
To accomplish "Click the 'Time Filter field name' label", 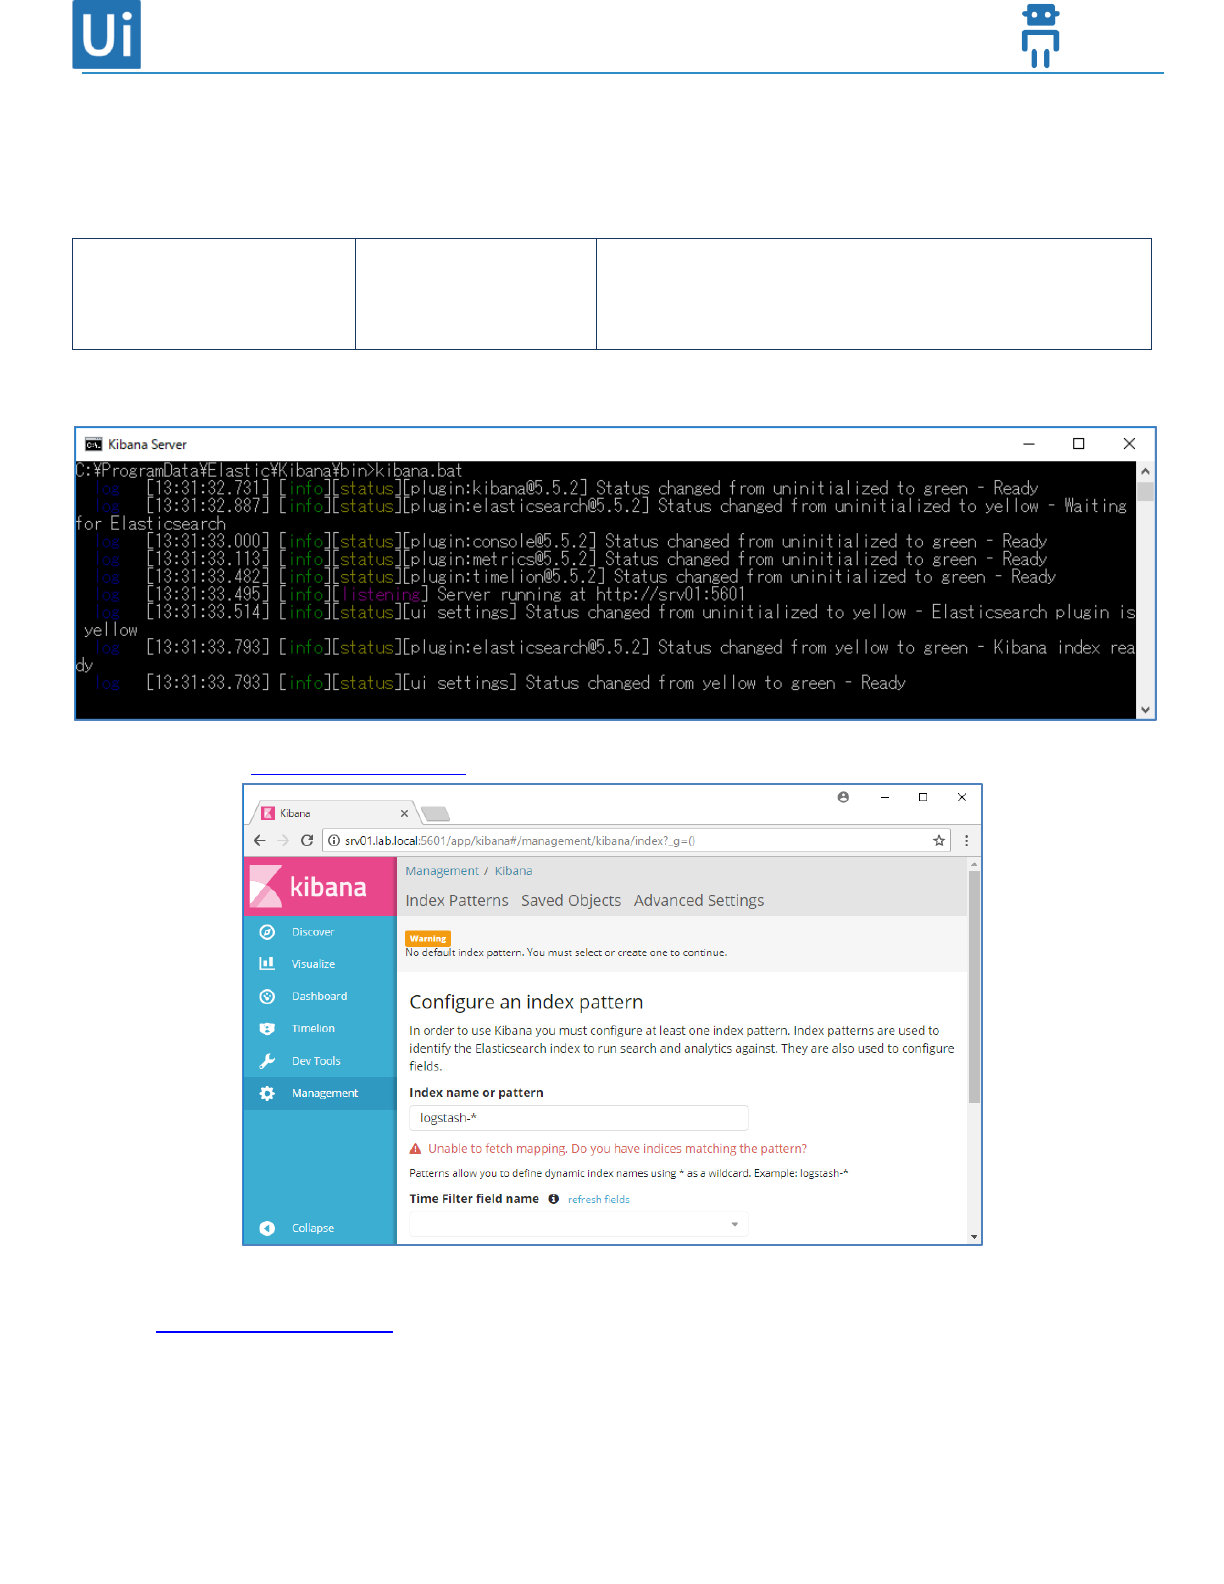I will click(x=474, y=1199).
